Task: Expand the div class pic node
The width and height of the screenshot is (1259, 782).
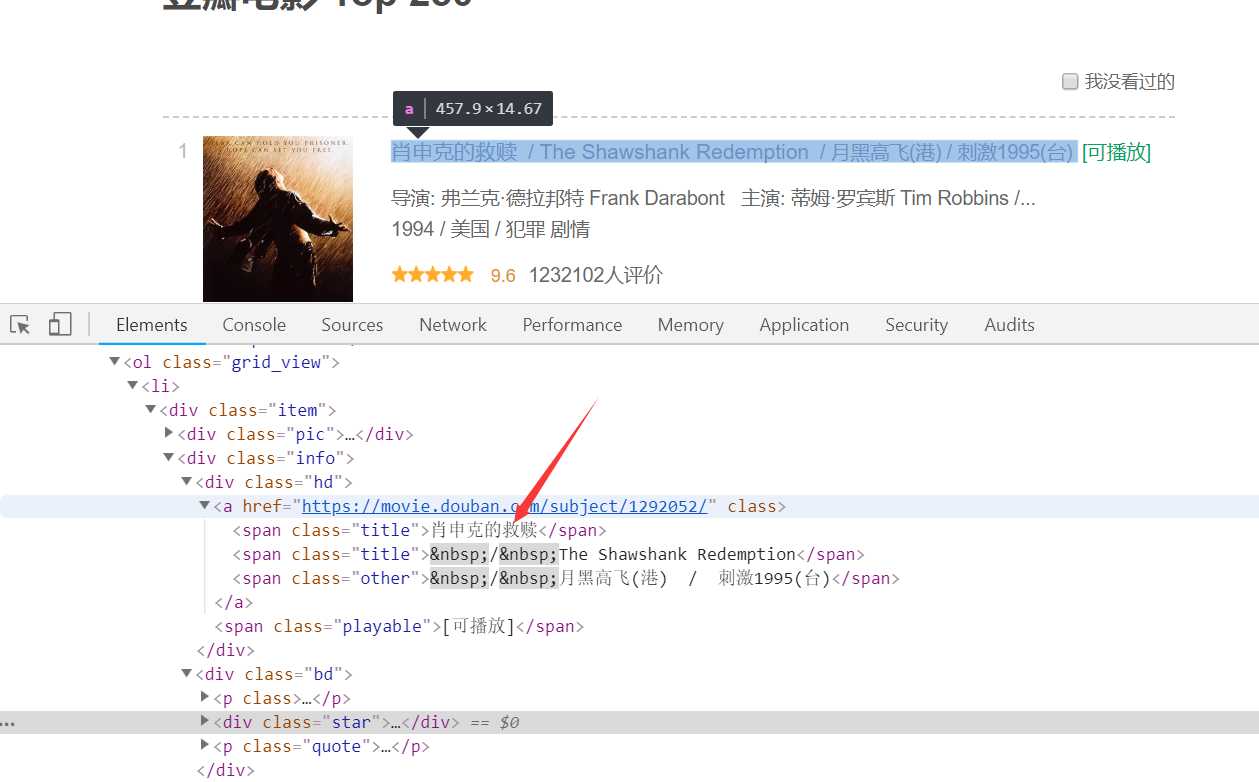Action: tap(169, 434)
